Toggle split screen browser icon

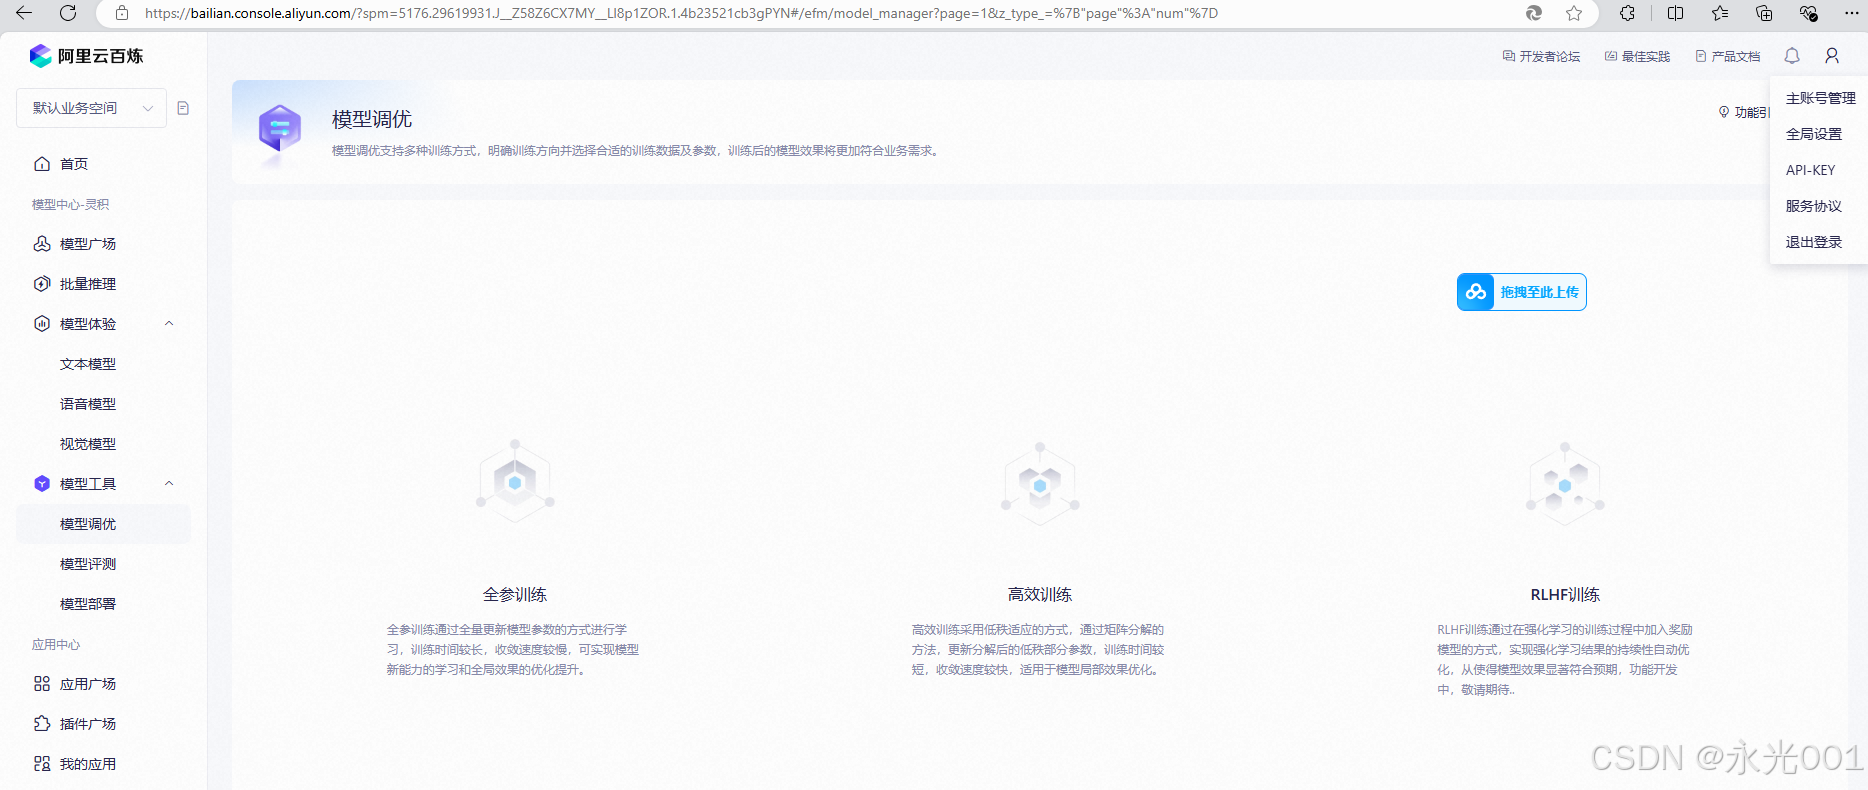[x=1676, y=13]
